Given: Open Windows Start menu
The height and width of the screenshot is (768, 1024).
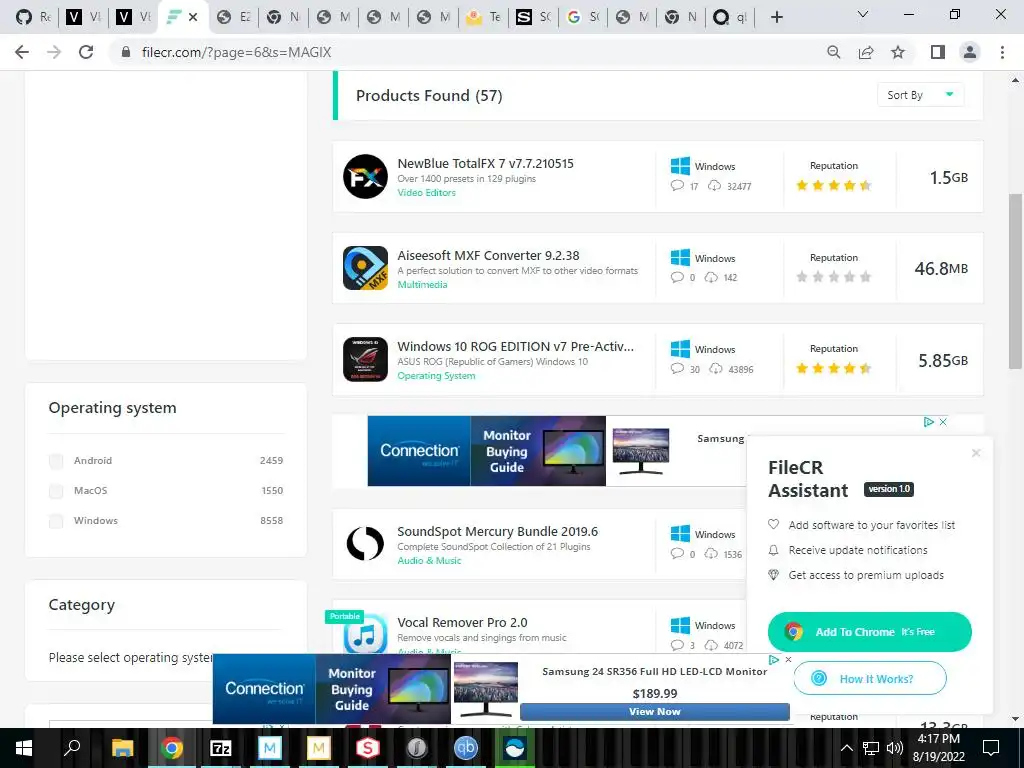Looking at the screenshot, I should coord(24,748).
